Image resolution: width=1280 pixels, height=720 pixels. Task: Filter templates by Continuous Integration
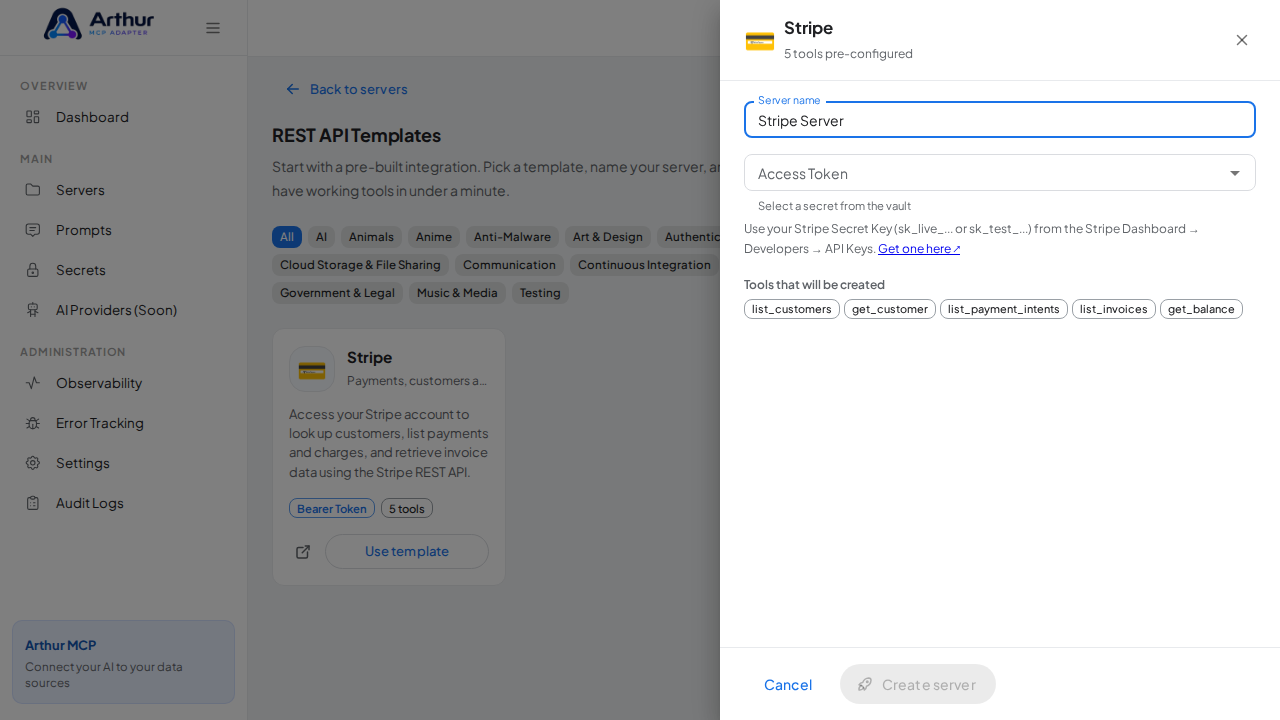[644, 265]
